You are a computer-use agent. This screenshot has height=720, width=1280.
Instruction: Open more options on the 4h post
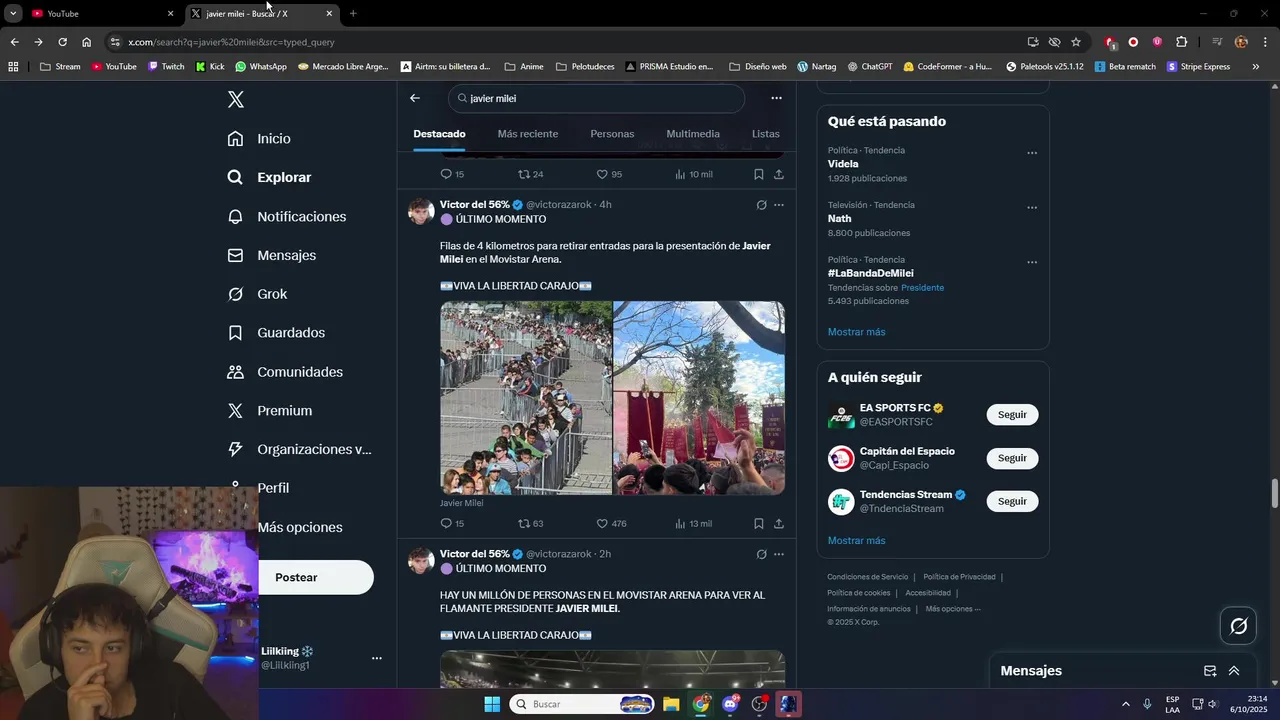point(779,205)
